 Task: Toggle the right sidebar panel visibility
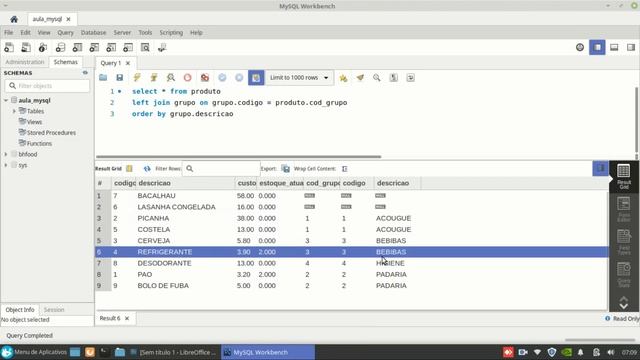(631, 47)
